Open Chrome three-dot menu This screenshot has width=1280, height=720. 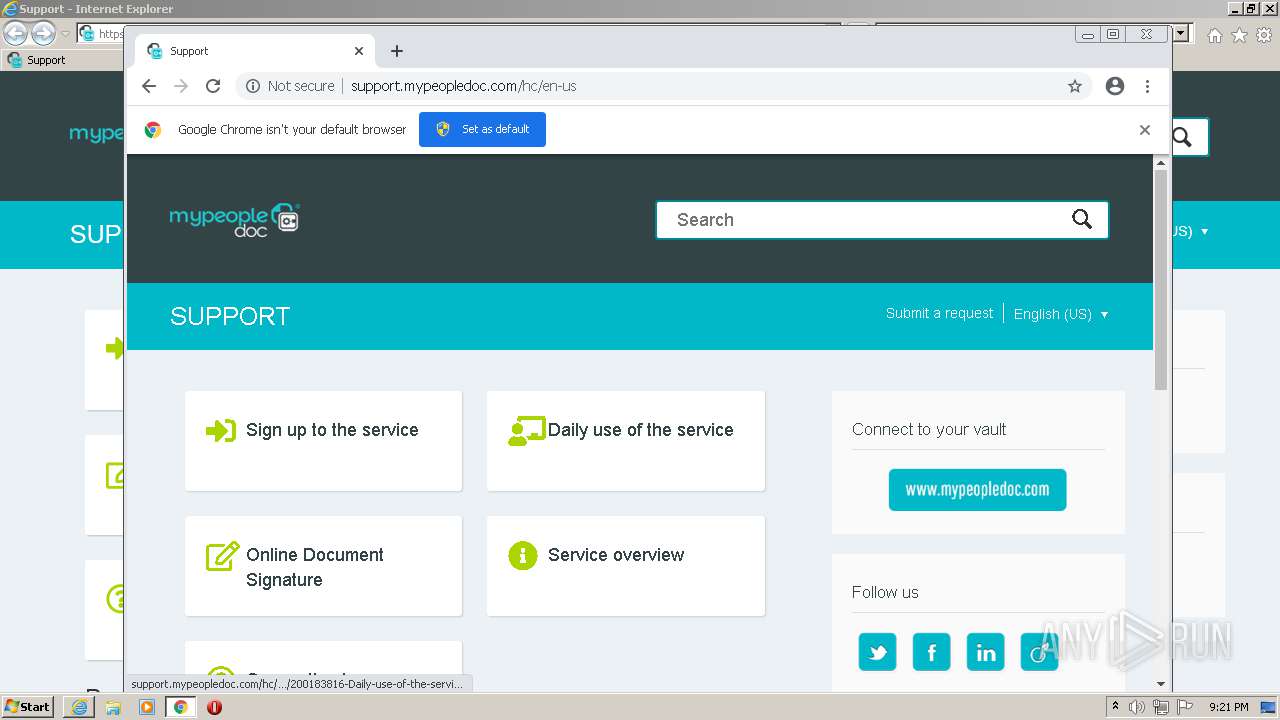pos(1147,86)
